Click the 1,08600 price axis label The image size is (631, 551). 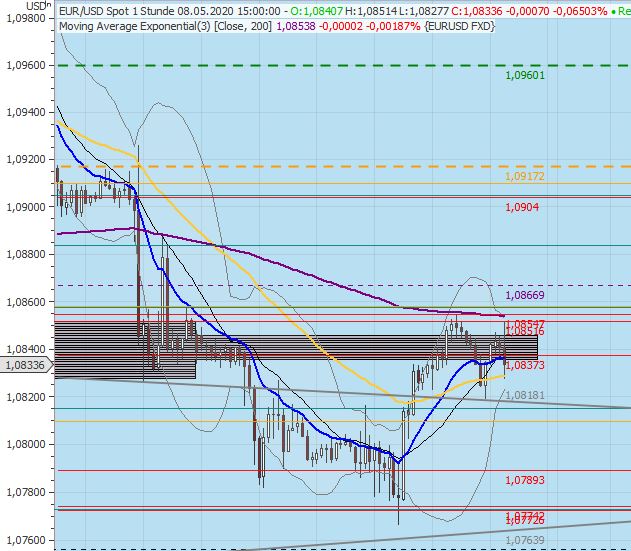point(26,302)
